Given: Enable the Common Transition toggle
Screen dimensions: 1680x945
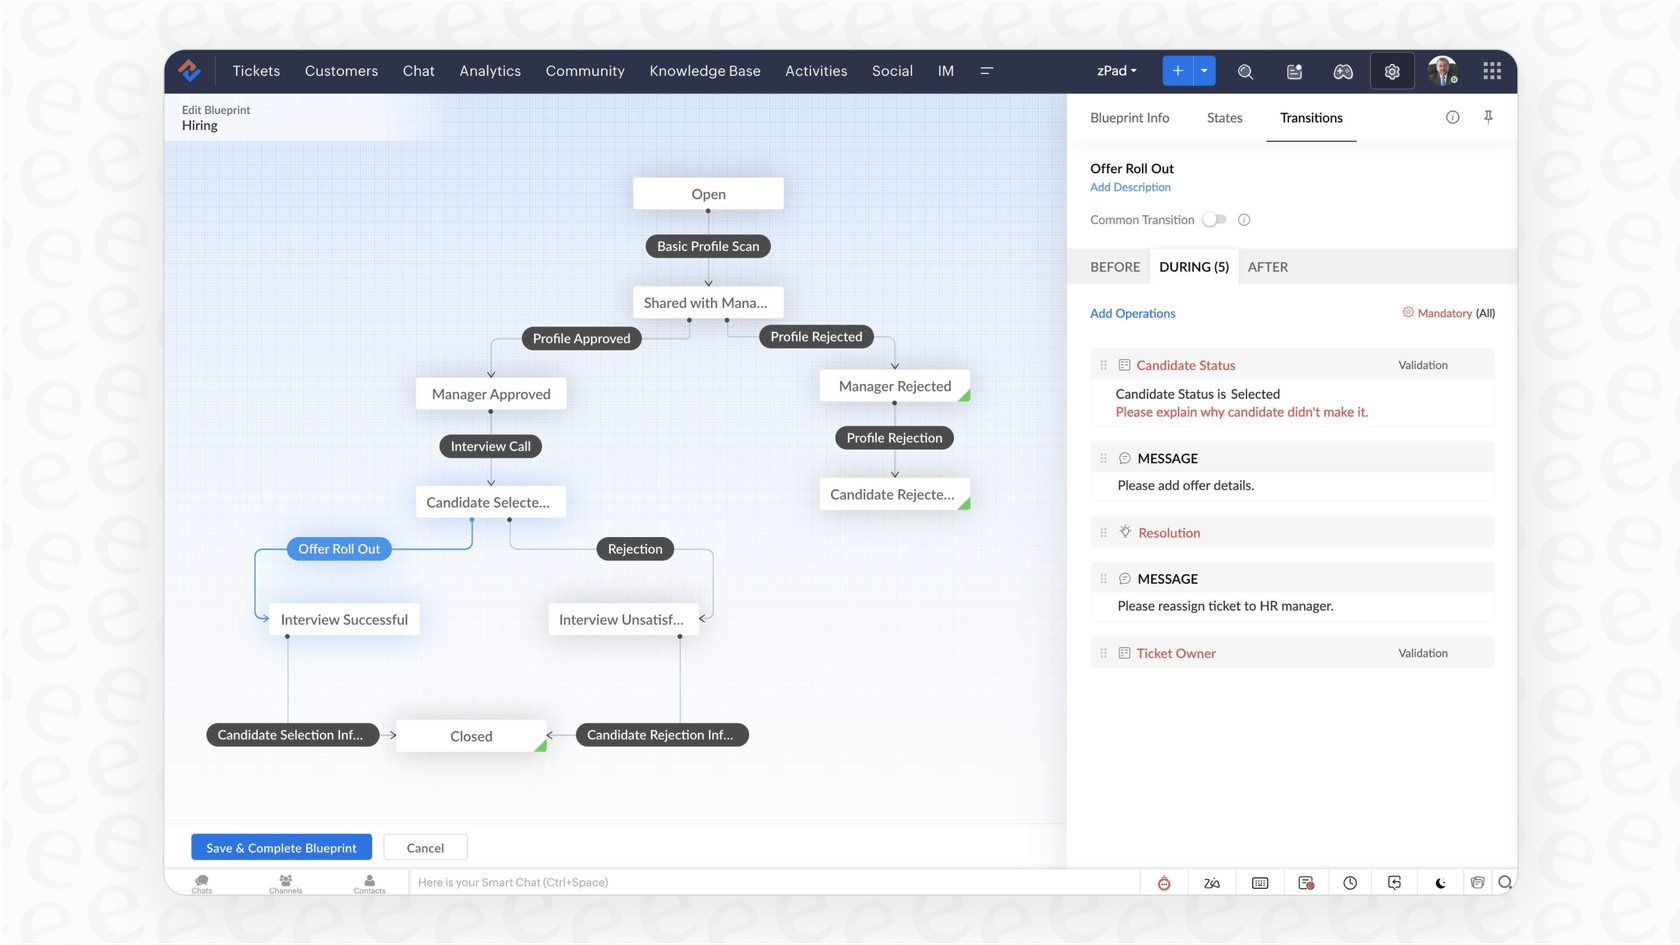Looking at the screenshot, I should (x=1214, y=219).
